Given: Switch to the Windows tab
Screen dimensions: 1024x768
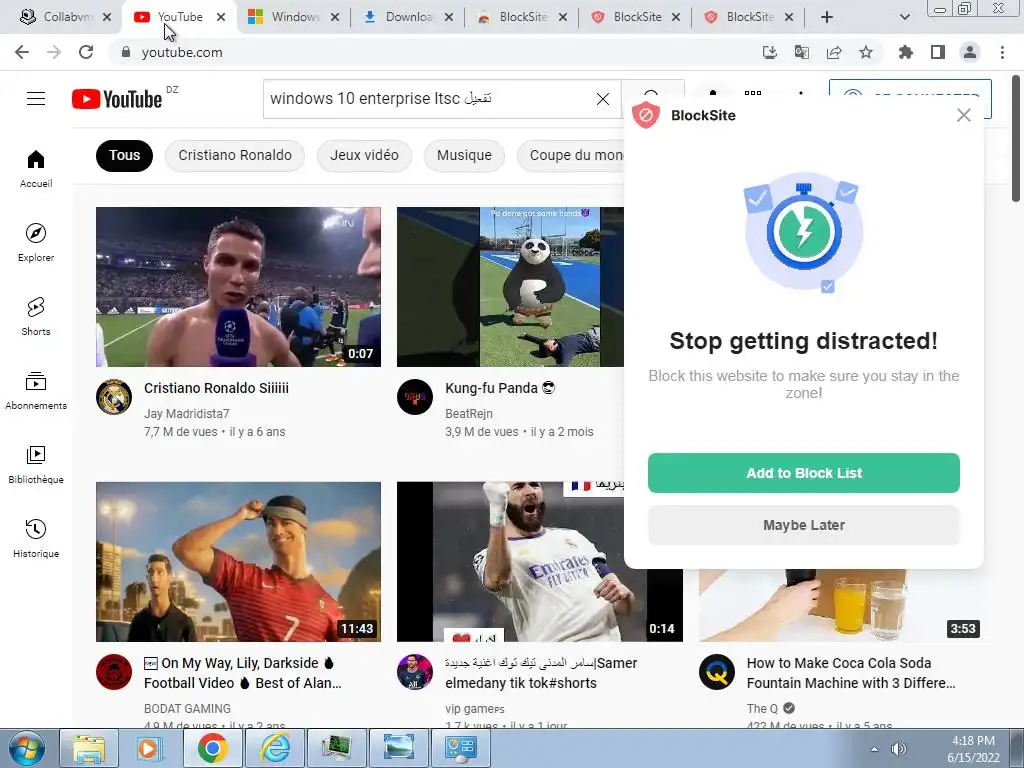Looking at the screenshot, I should point(295,17).
